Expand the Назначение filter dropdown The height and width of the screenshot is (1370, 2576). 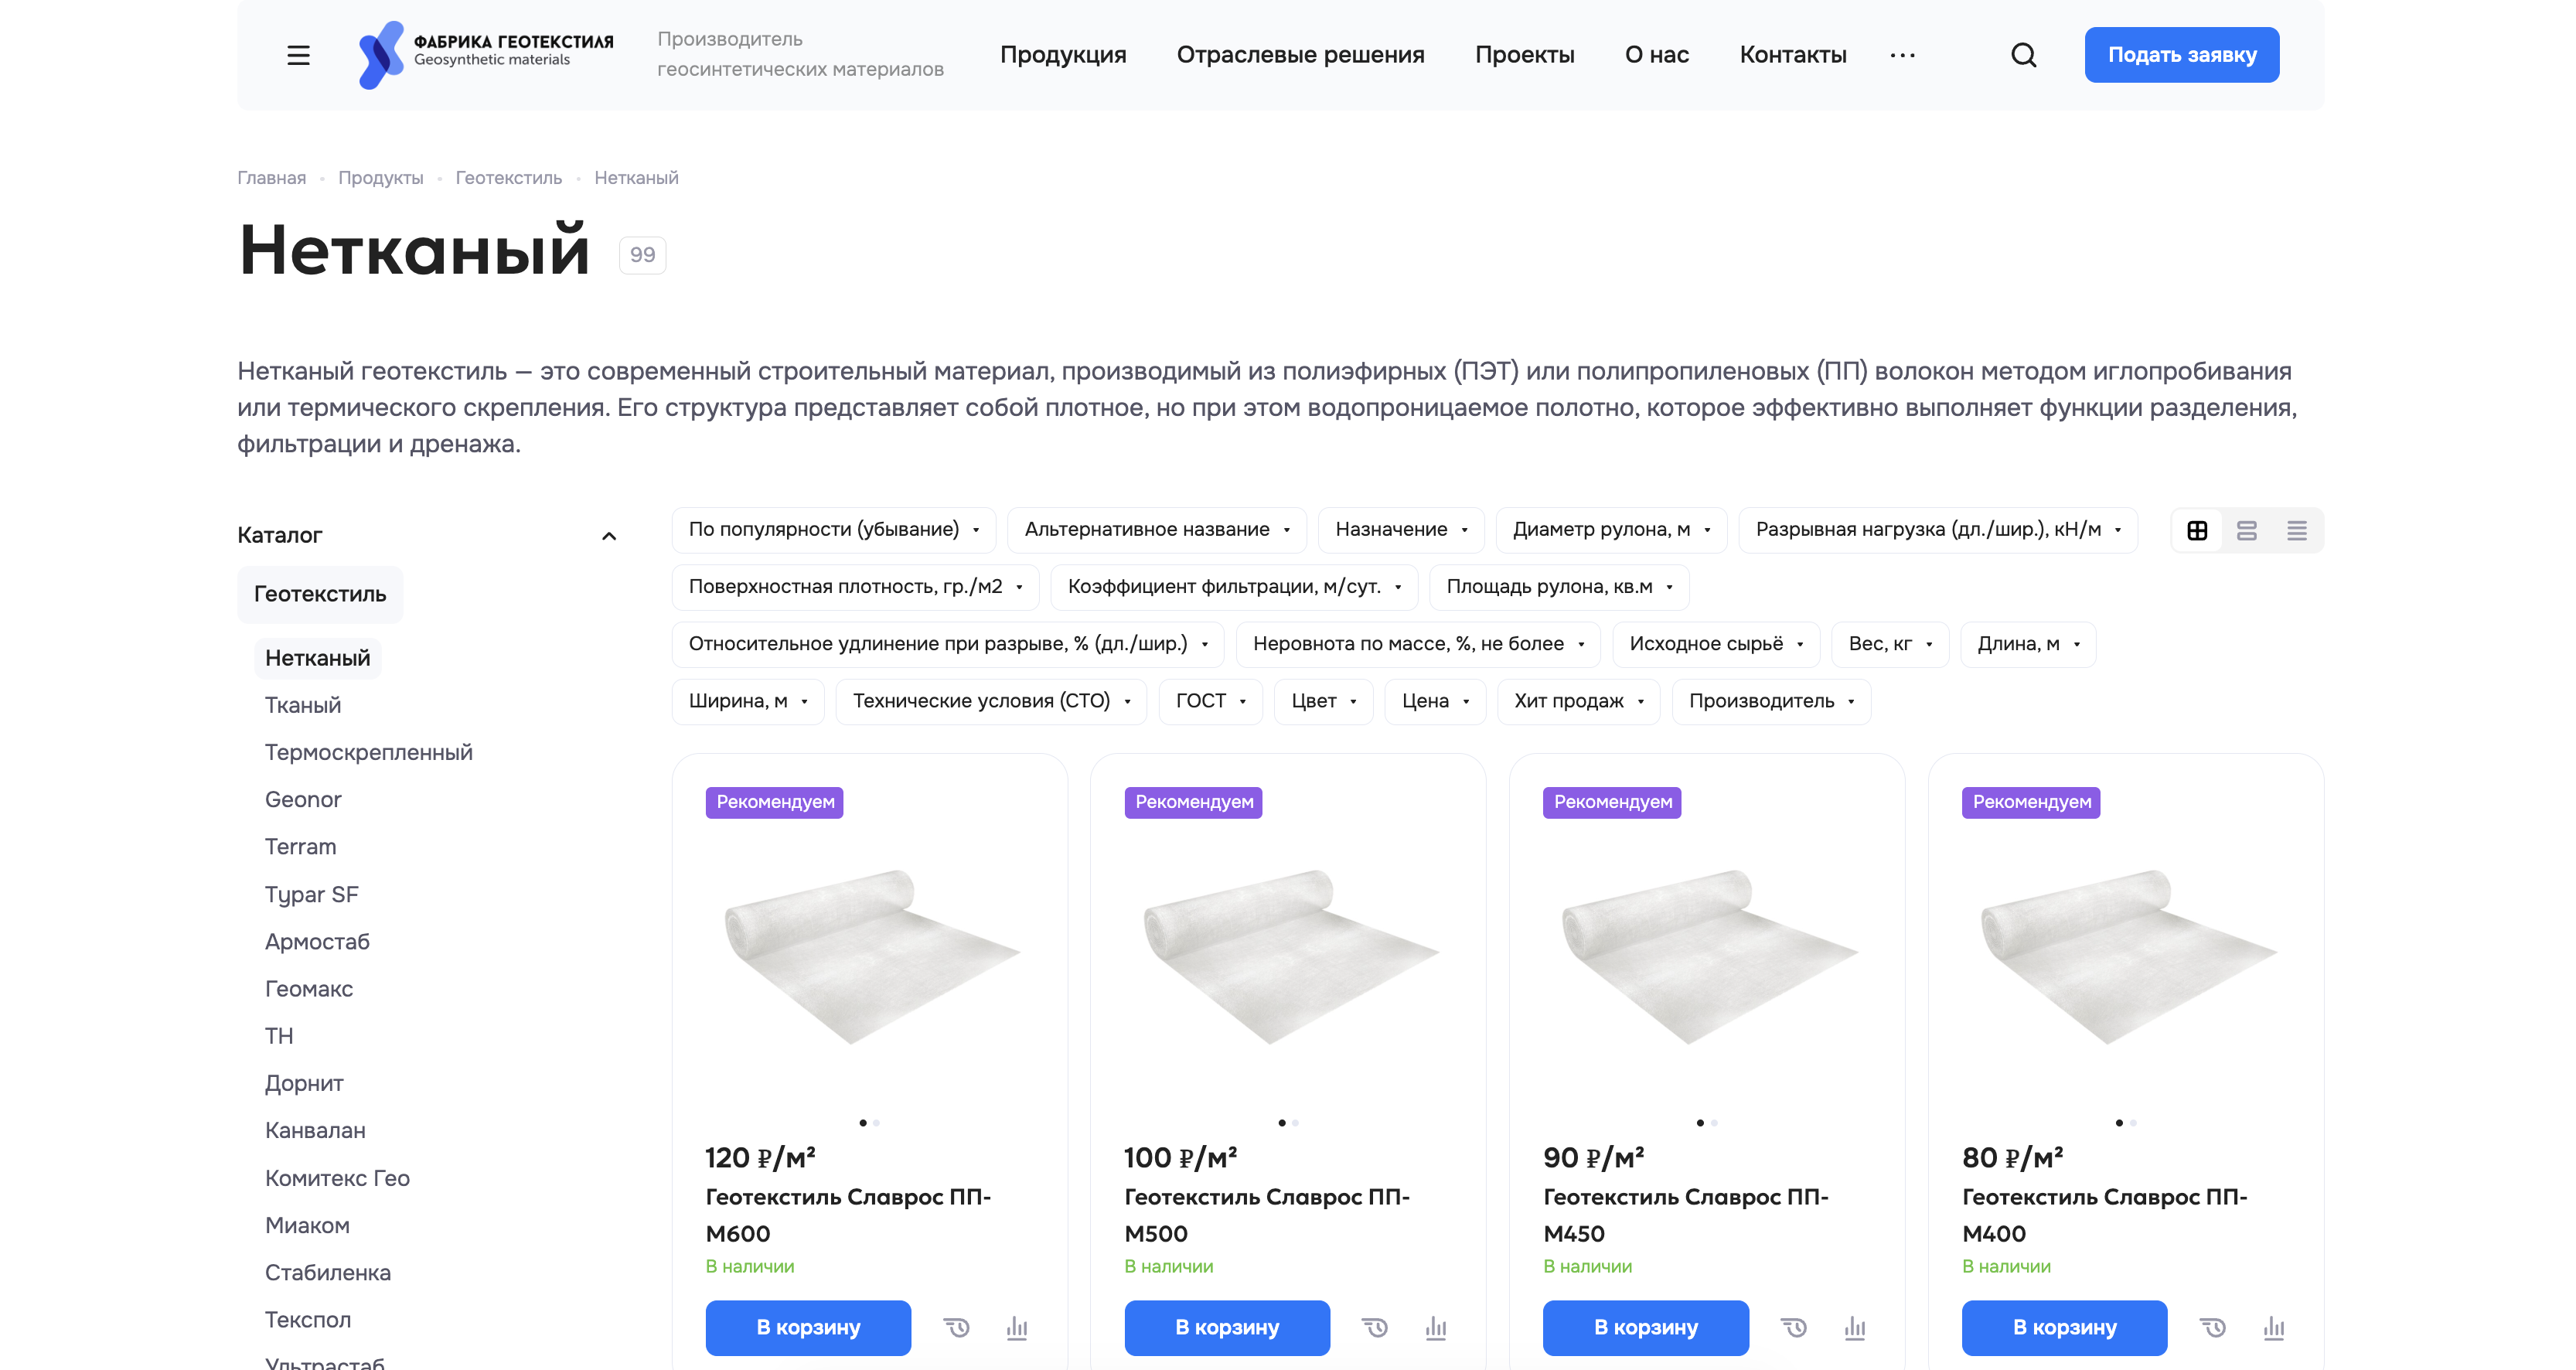pyautogui.click(x=1400, y=530)
